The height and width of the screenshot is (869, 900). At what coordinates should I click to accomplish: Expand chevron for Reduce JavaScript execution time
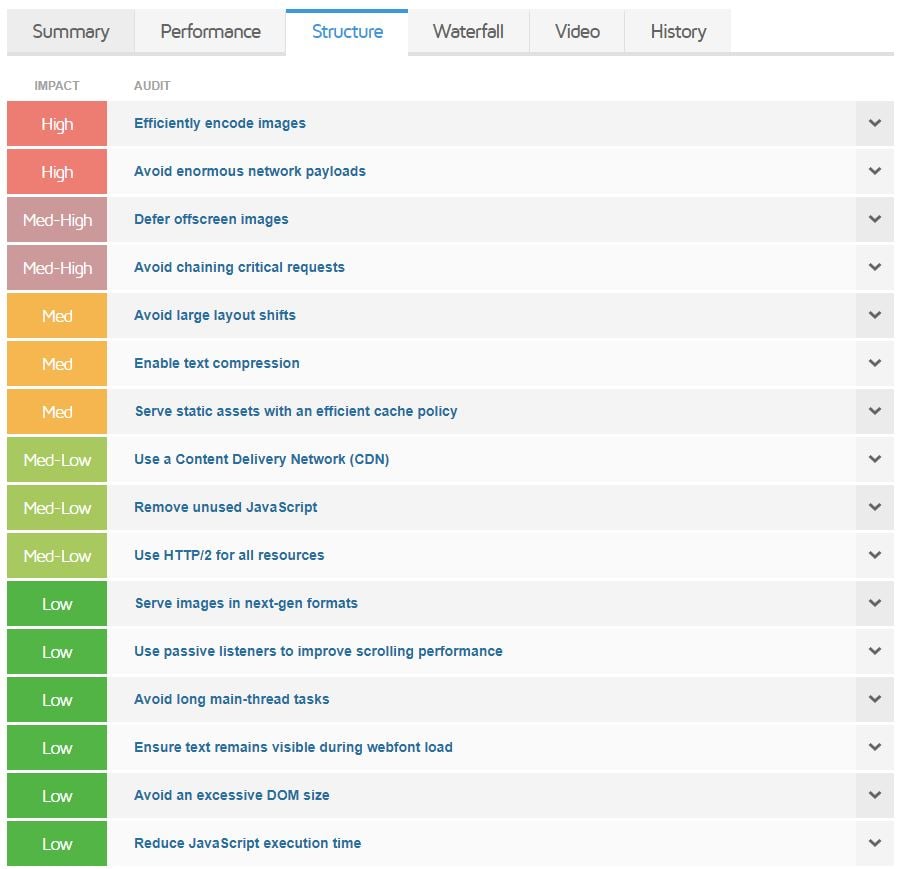coord(874,843)
